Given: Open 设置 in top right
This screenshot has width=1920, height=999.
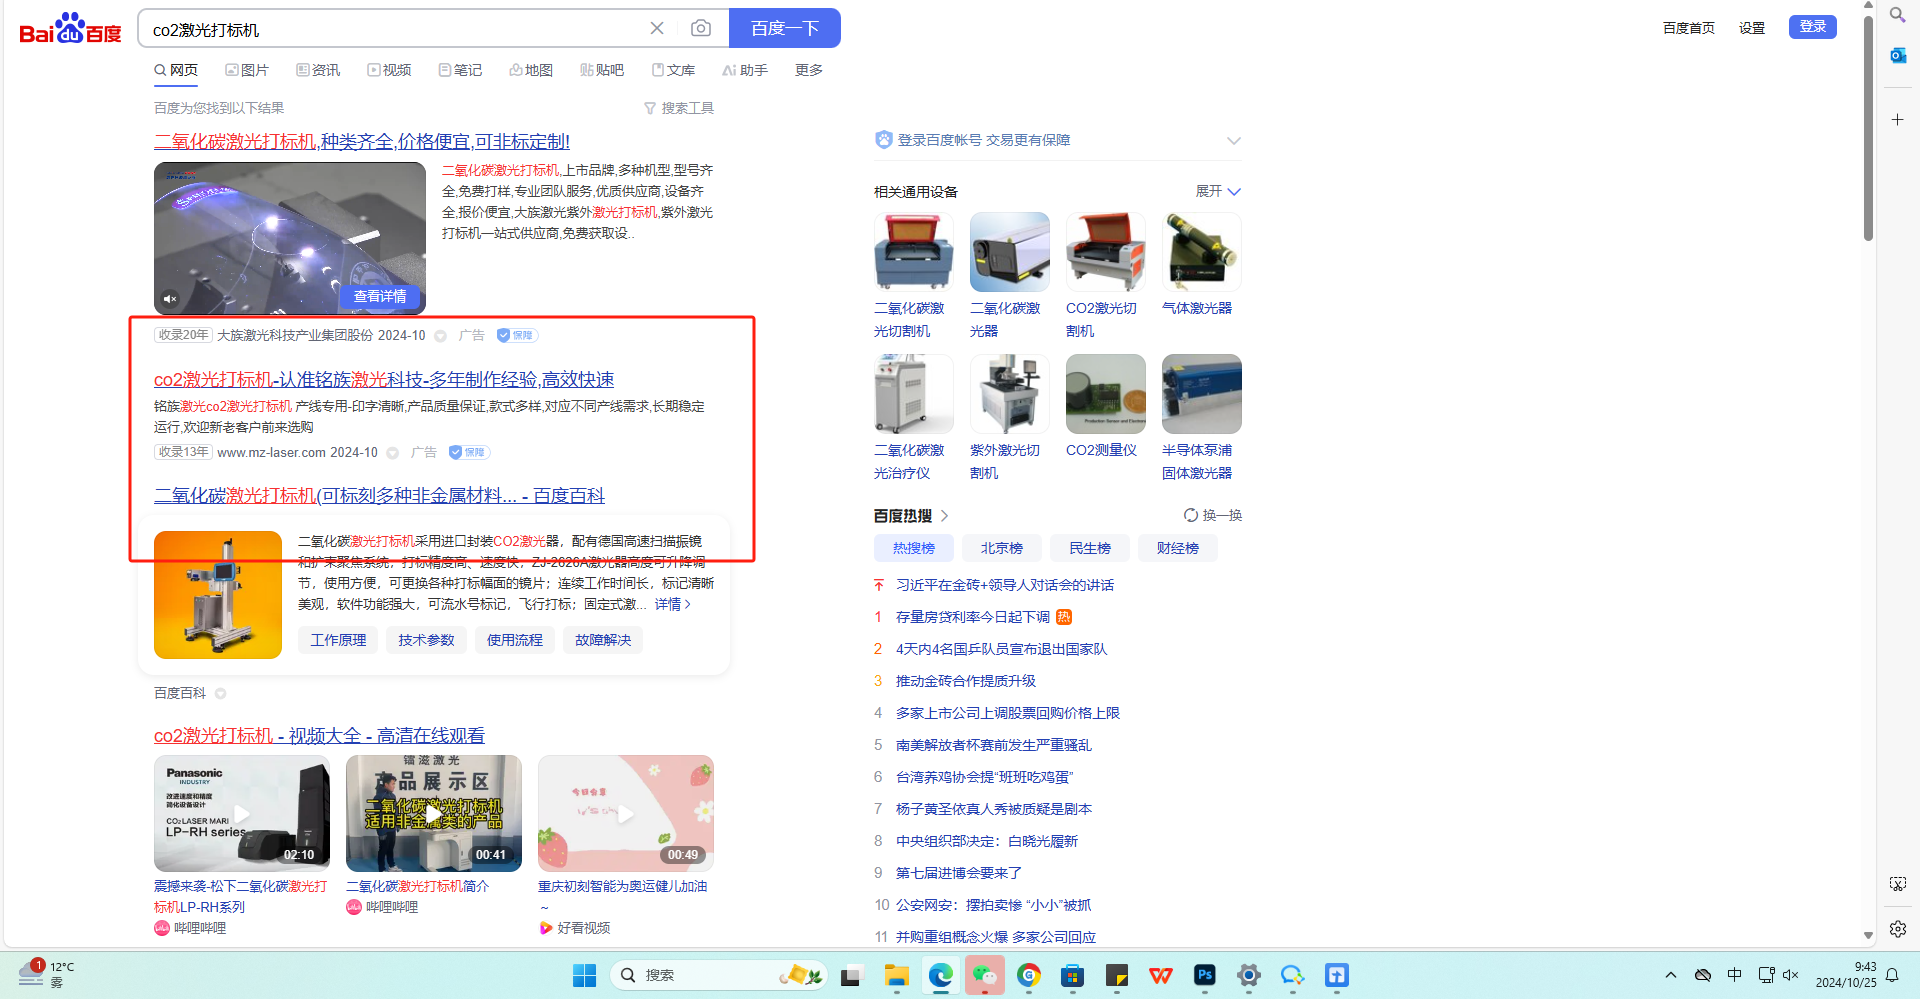Looking at the screenshot, I should [1752, 28].
